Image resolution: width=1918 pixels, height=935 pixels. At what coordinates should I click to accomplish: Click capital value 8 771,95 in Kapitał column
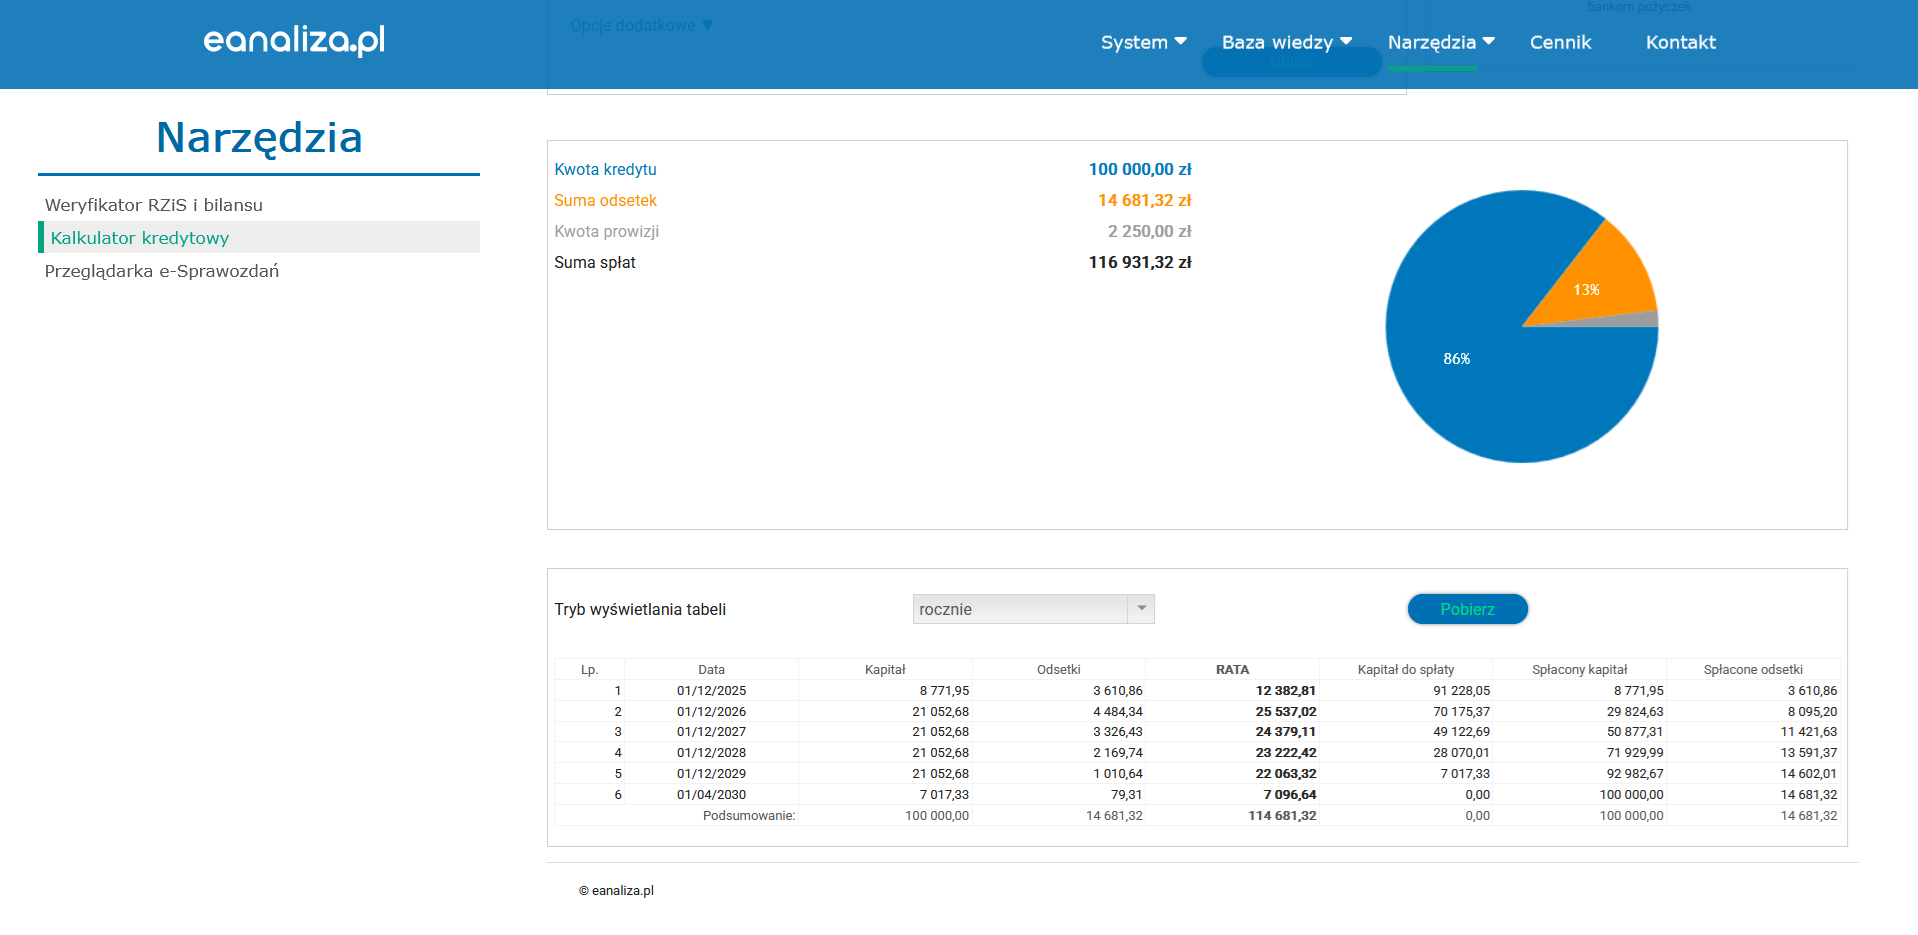(945, 691)
